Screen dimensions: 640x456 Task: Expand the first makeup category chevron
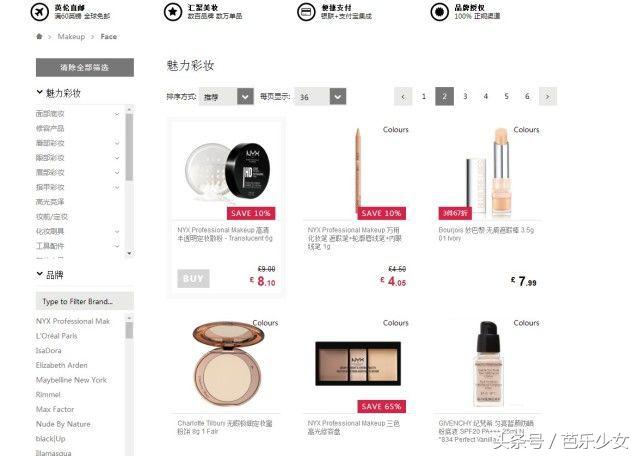pyautogui.click(x=117, y=114)
